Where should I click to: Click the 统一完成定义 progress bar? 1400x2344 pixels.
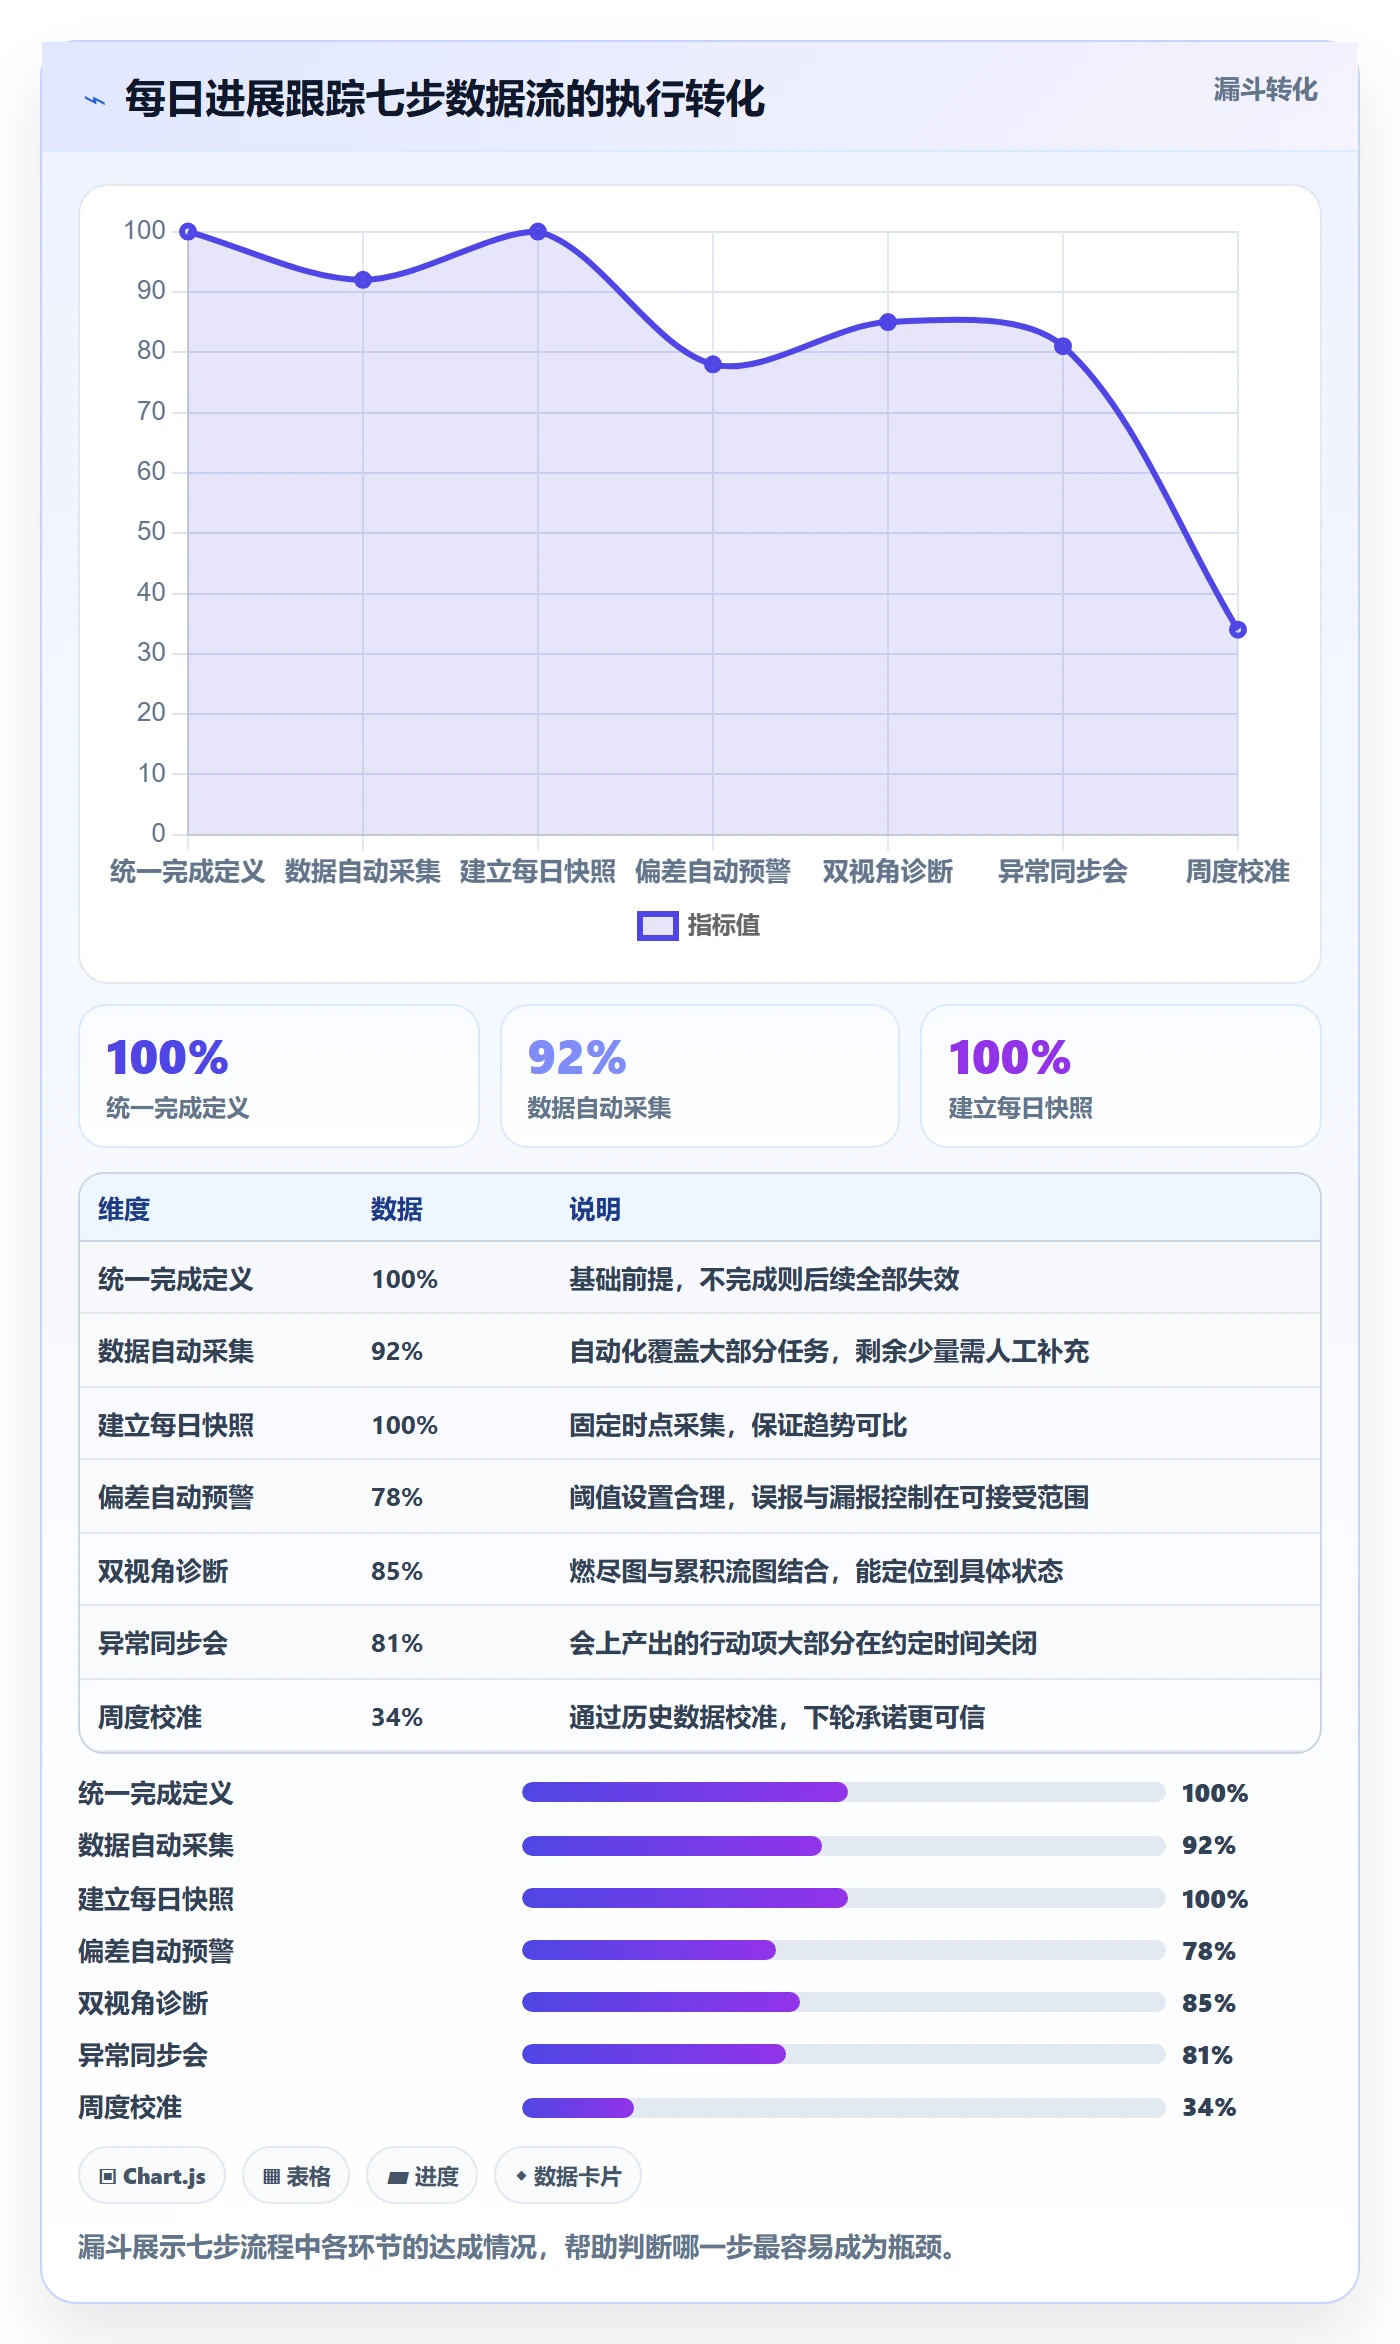click(844, 1792)
